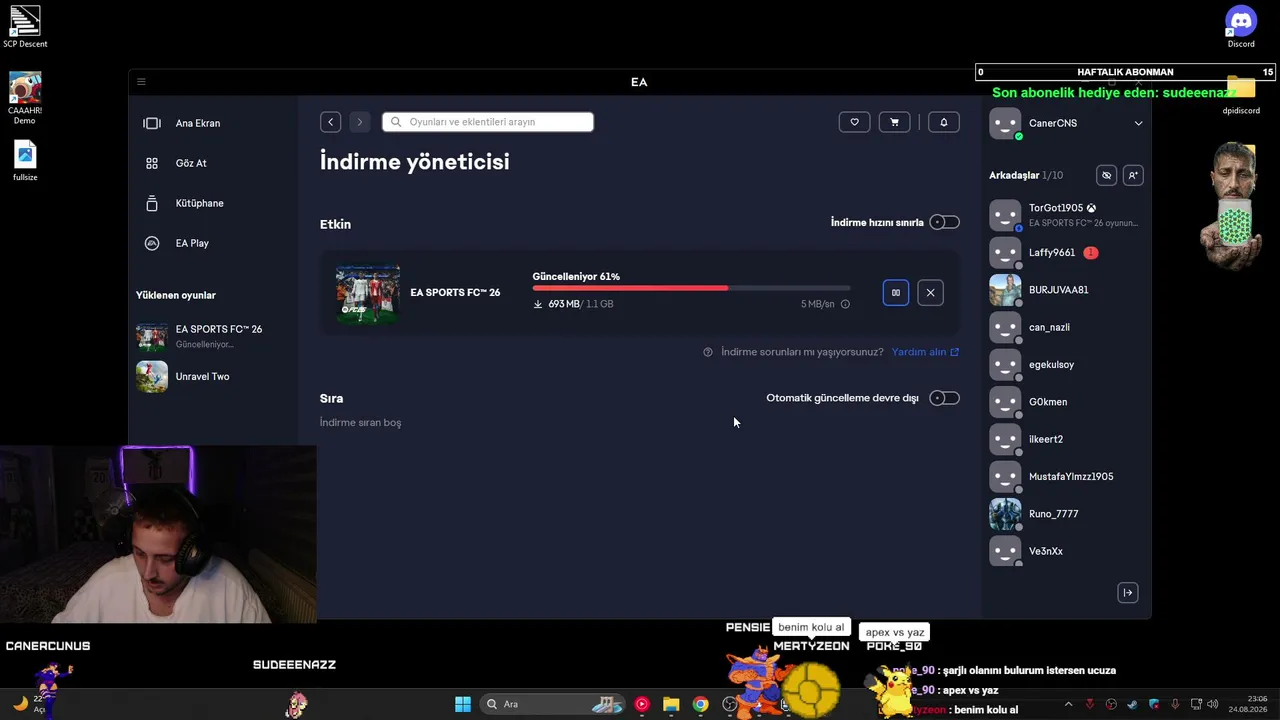This screenshot has height=720, width=1280.
Task: Collapse the friends panel arrow button
Action: click(x=1128, y=593)
